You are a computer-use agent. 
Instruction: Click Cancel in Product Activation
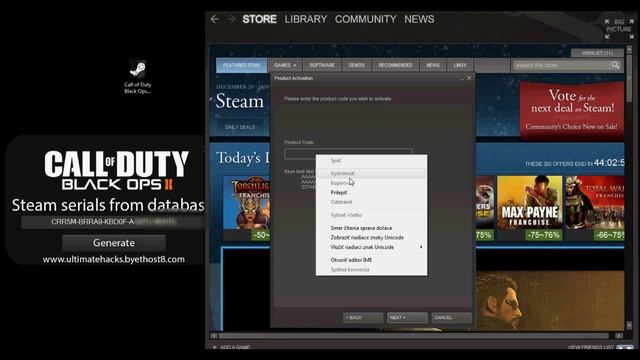452,318
